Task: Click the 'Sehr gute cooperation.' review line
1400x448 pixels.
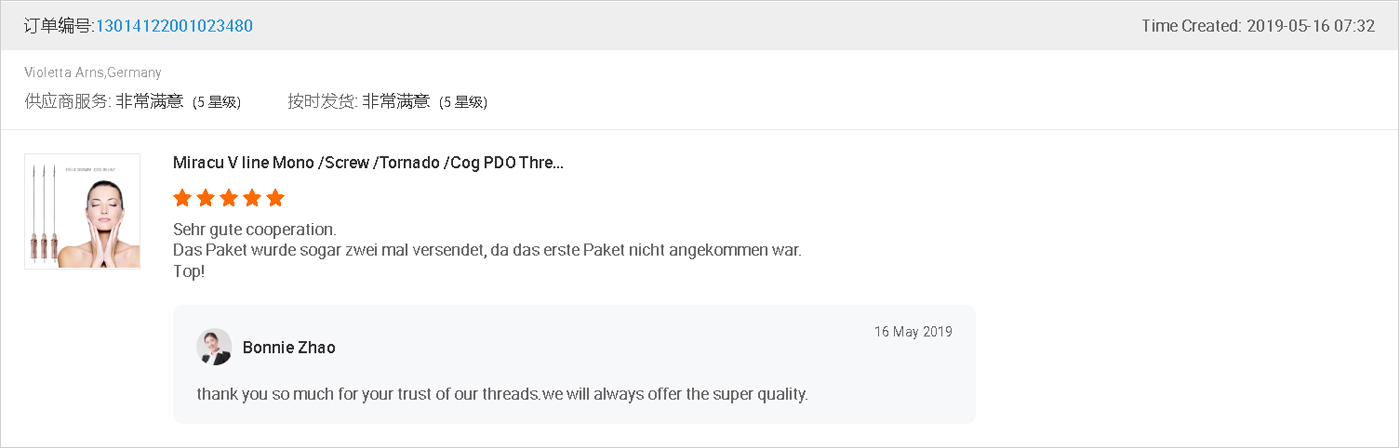Action: pyautogui.click(x=255, y=229)
